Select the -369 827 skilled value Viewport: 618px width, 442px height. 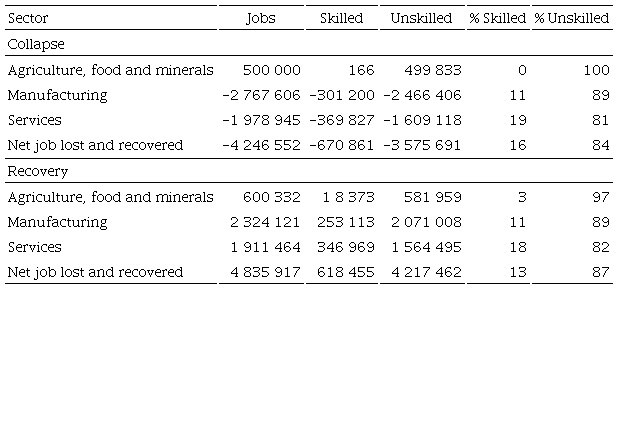click(x=341, y=120)
